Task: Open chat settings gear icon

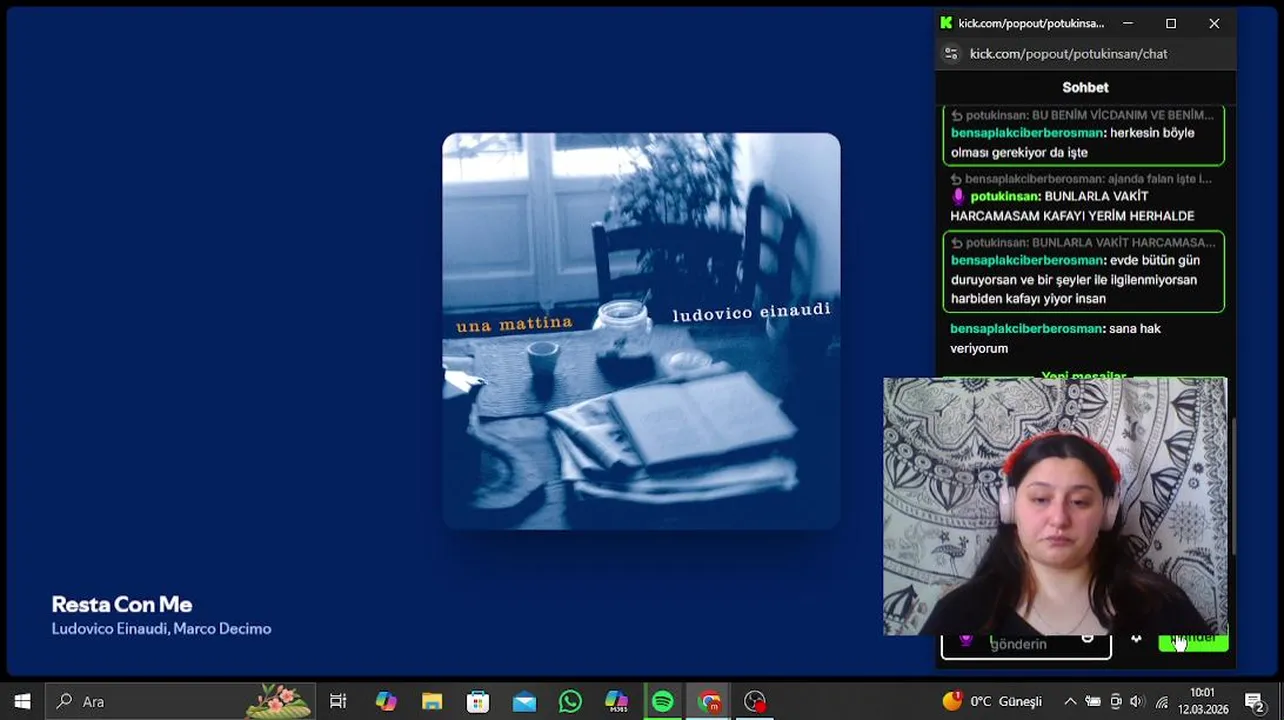Action: click(x=1136, y=639)
